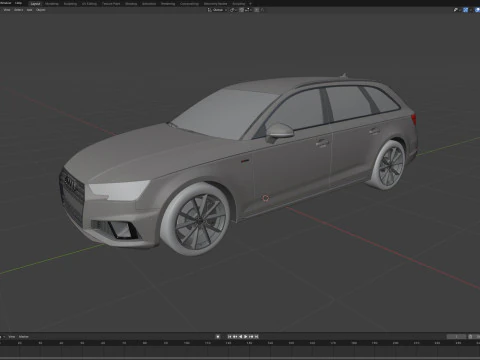Jump to the next keyframe
480x360 pixels.
[x=251, y=337]
